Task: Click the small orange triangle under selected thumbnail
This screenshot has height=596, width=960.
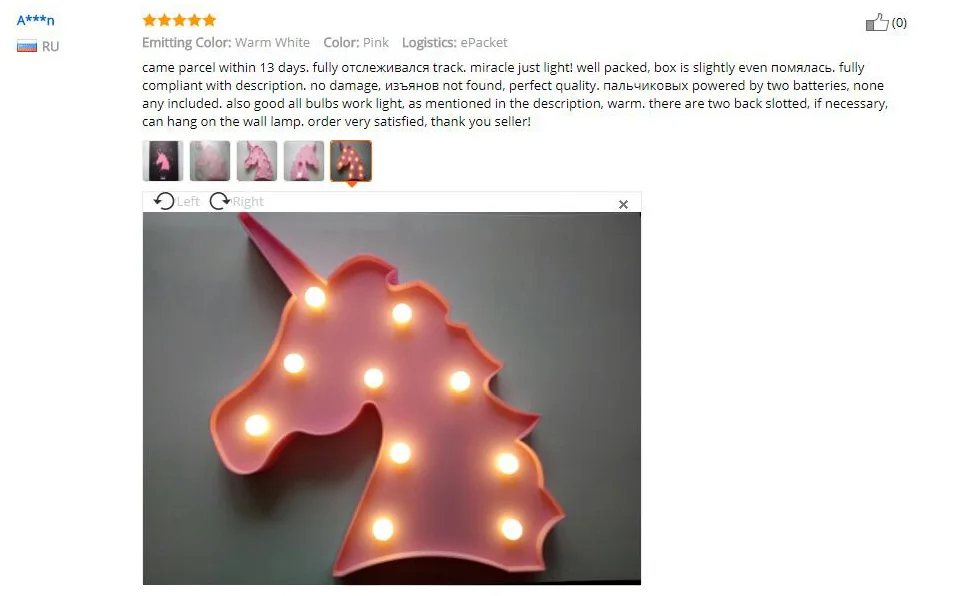Action: tap(351, 184)
